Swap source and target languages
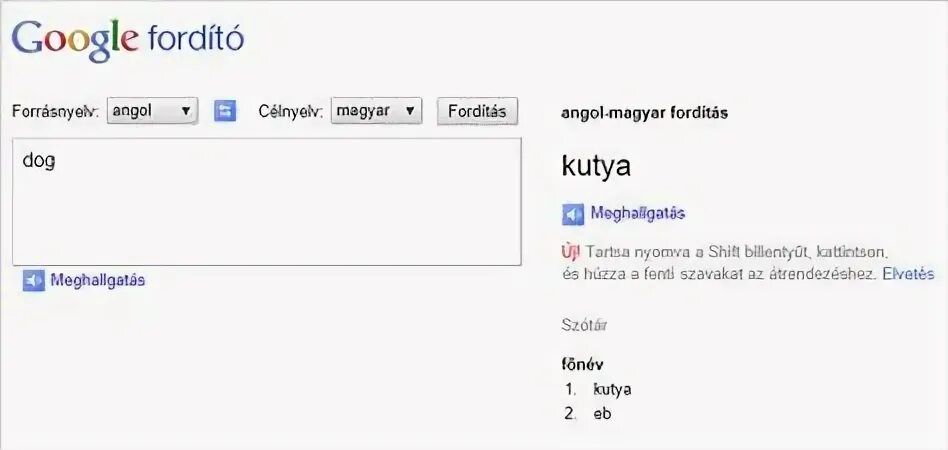The height and width of the screenshot is (450, 948). pyautogui.click(x=226, y=111)
